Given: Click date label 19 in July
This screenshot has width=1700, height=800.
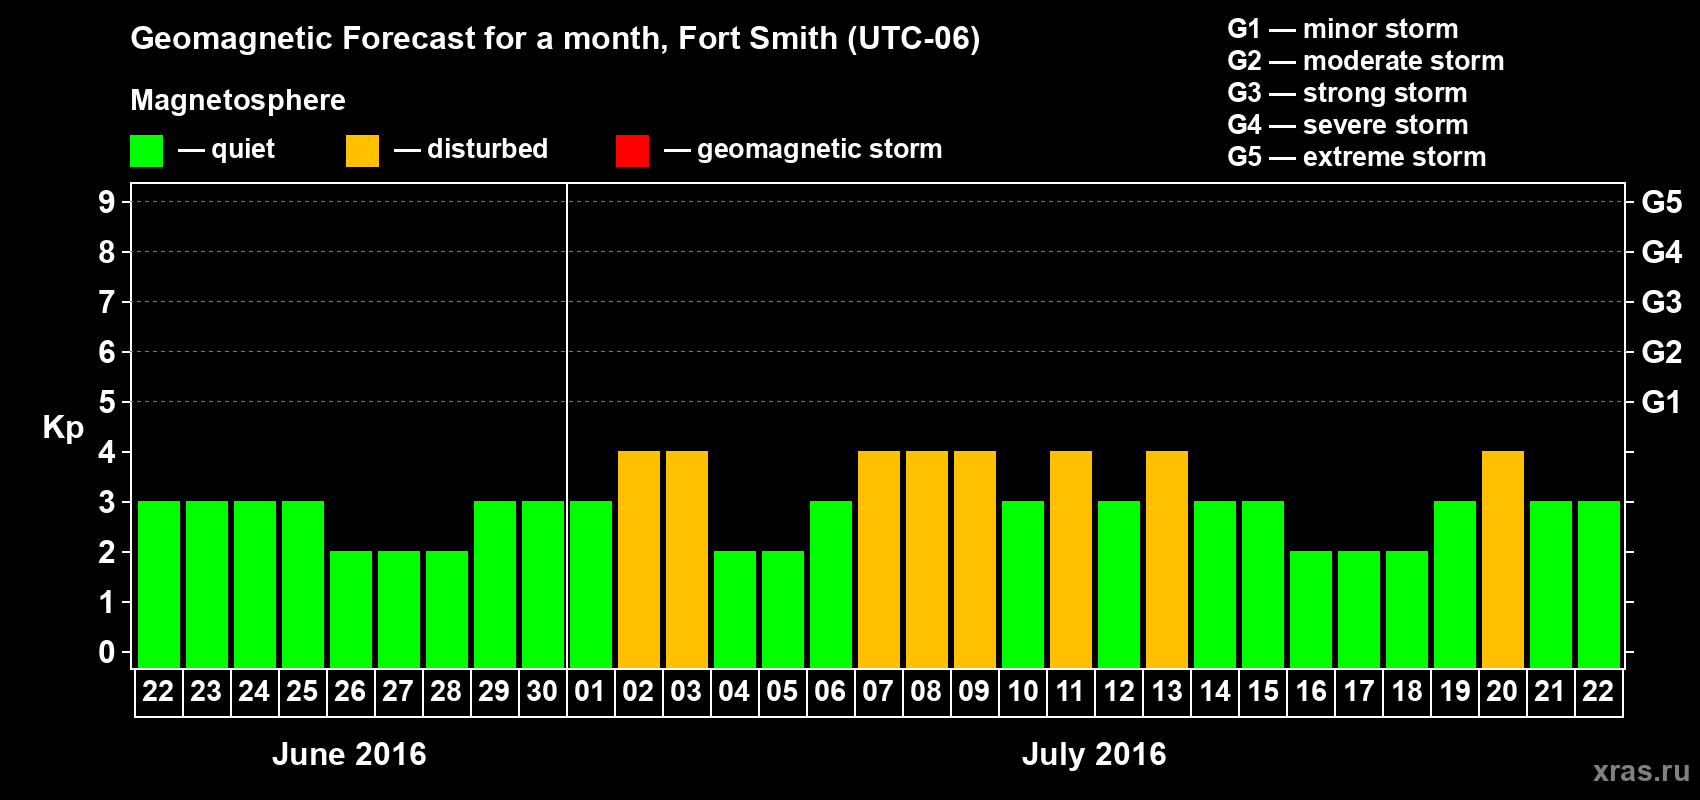Looking at the screenshot, I should [1454, 692].
